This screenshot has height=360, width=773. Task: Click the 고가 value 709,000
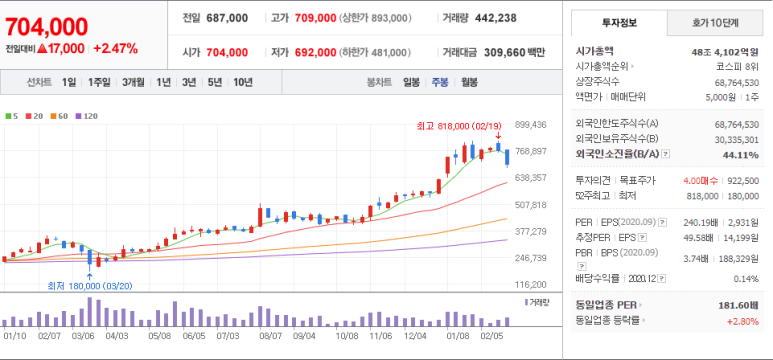[x=316, y=18]
